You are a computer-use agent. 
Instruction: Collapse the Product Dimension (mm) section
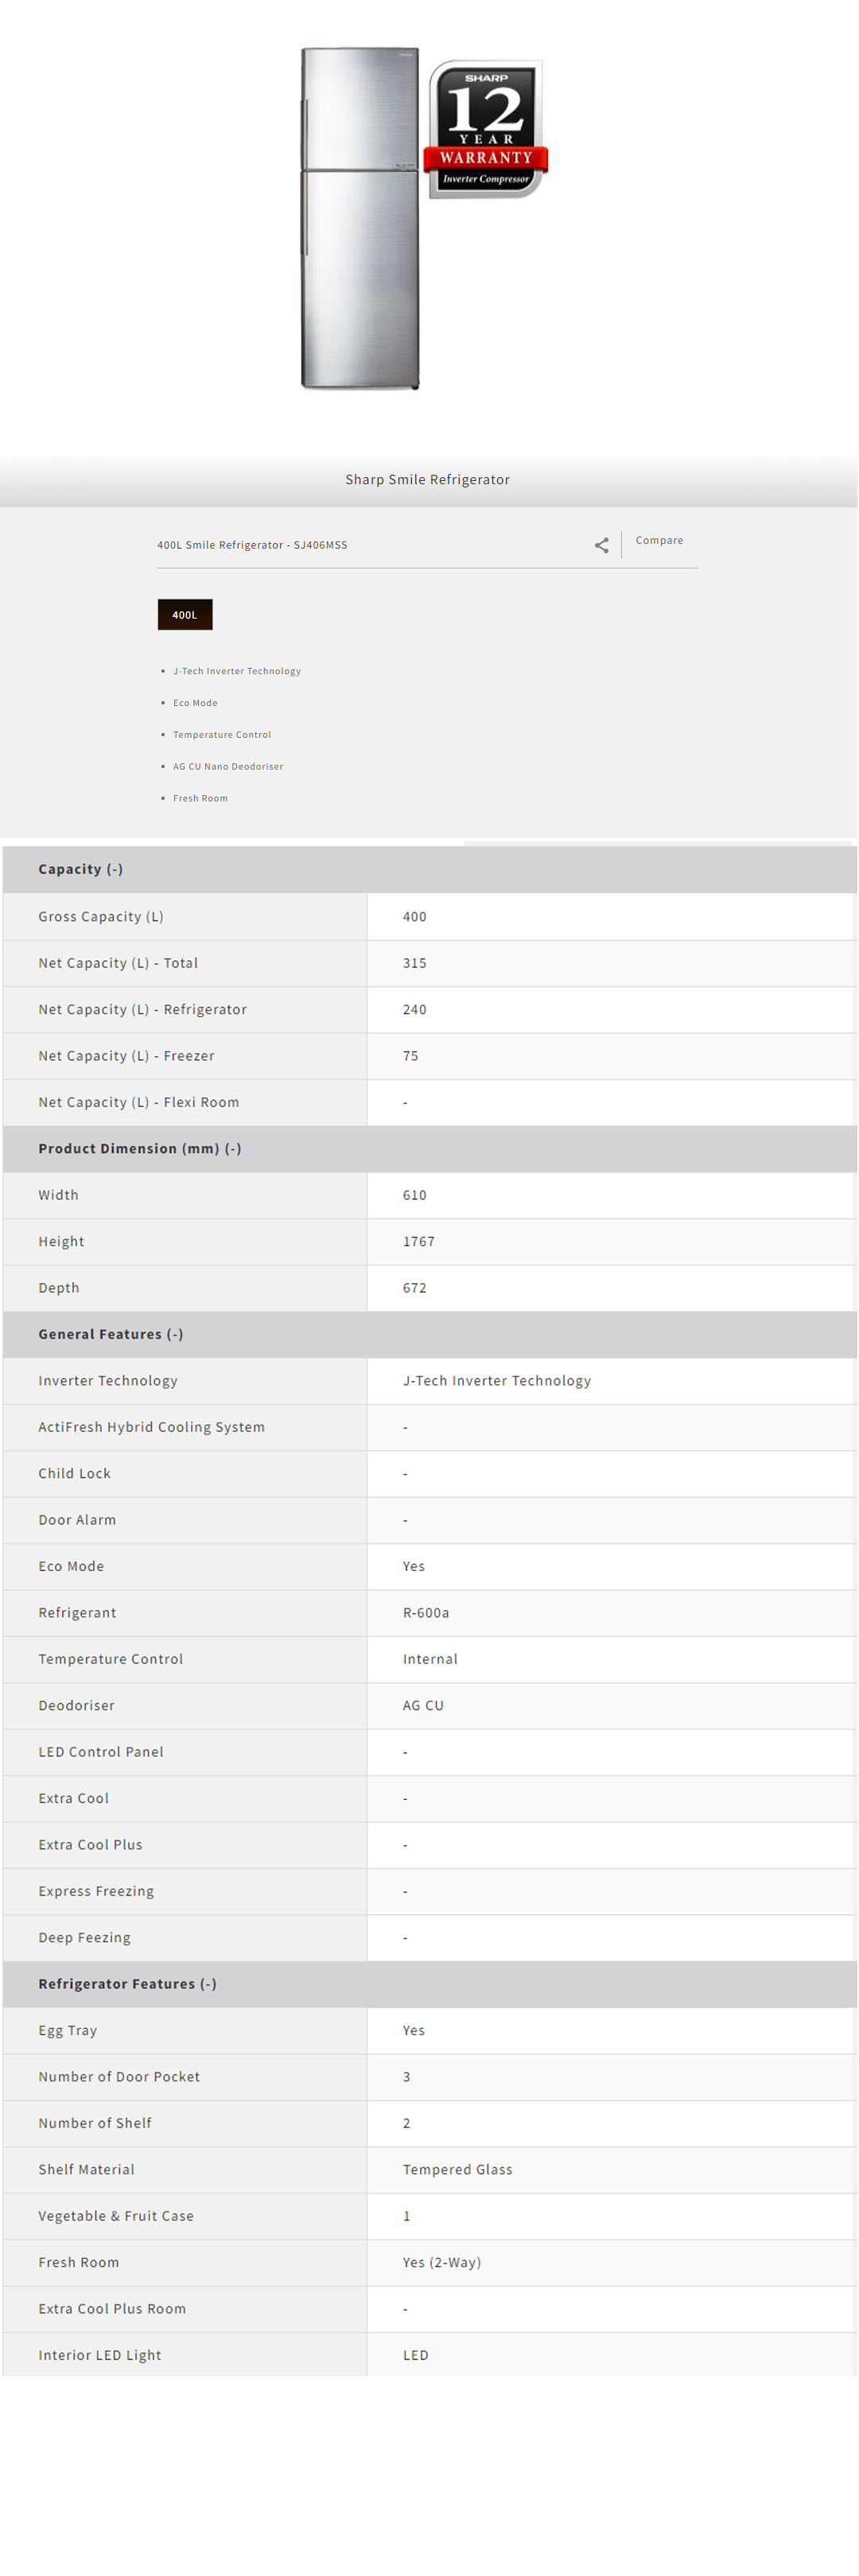(140, 1148)
